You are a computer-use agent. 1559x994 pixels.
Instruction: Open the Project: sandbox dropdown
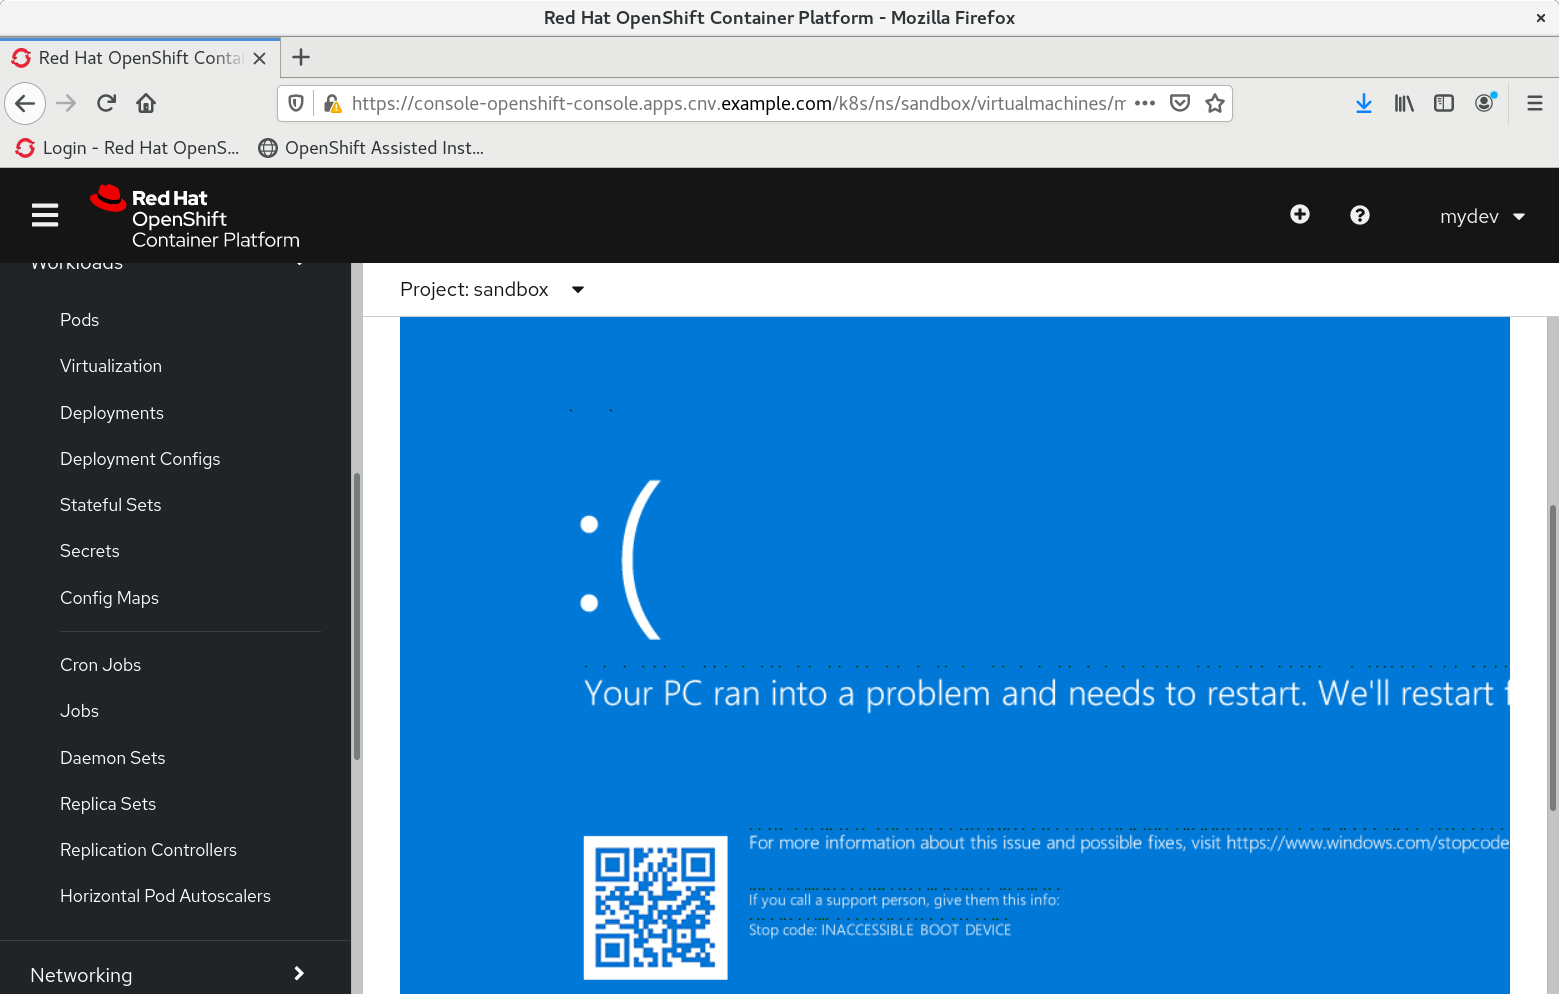click(491, 290)
